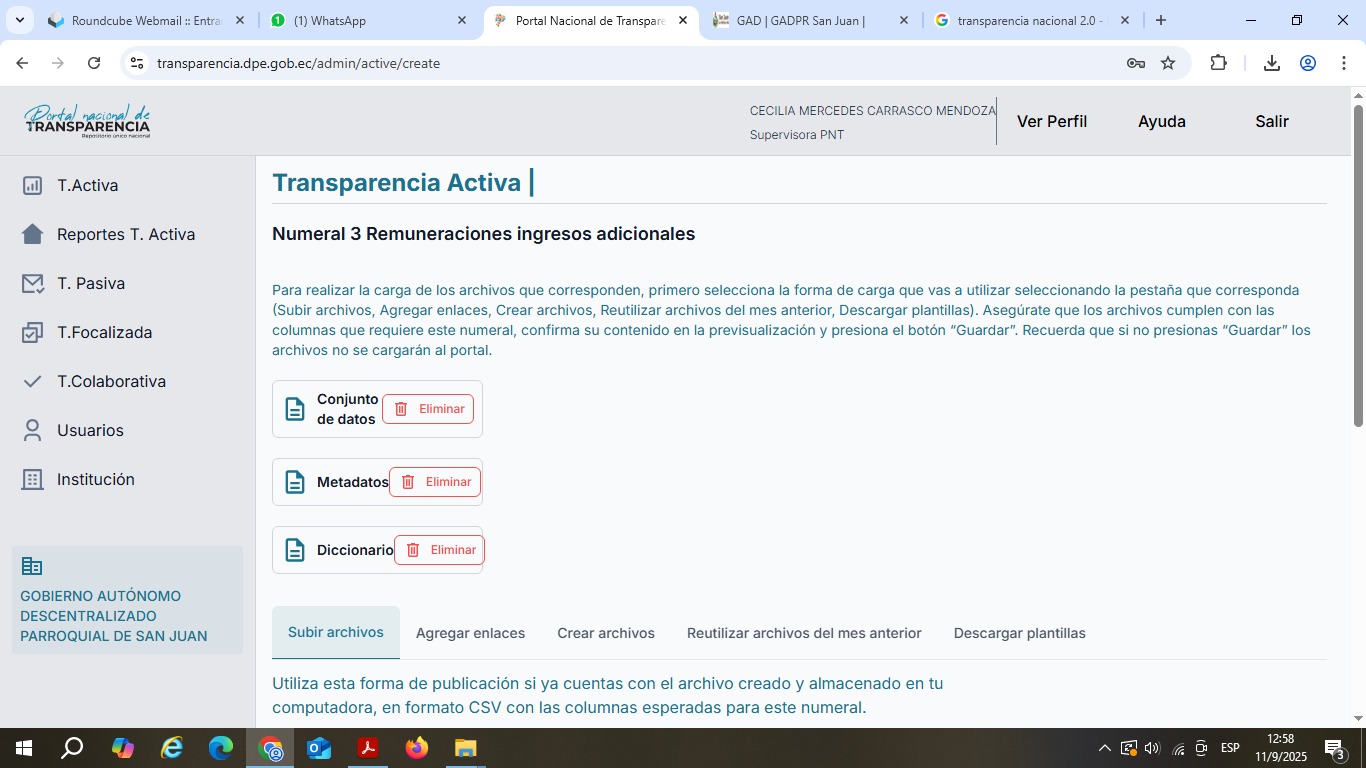Click the Conjunto de datos file icon
The image size is (1366, 768).
(x=295, y=409)
